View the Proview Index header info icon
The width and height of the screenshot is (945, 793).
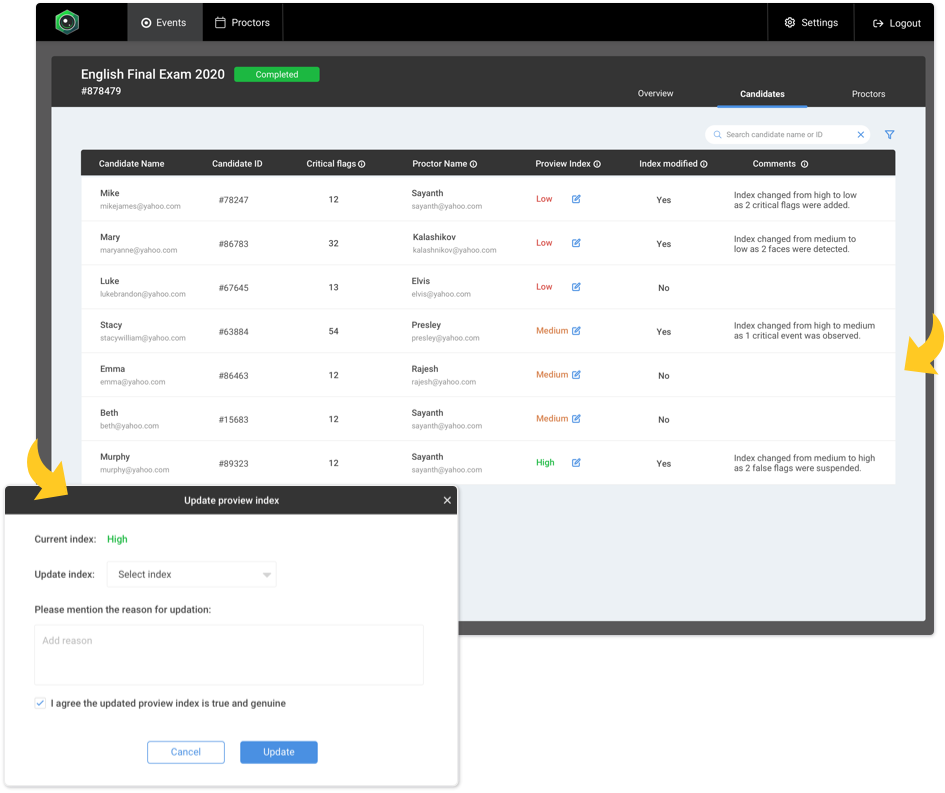click(597, 163)
